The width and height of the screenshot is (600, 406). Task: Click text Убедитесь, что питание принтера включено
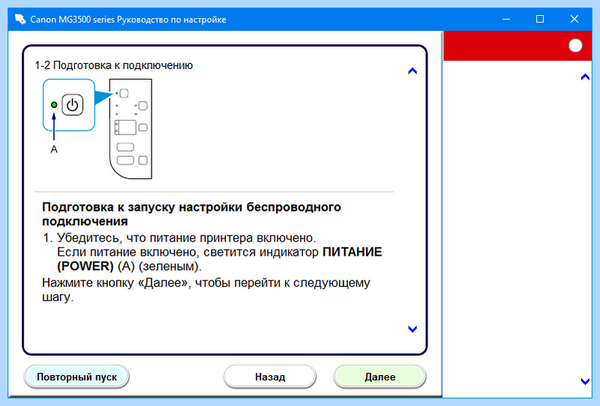click(186, 238)
